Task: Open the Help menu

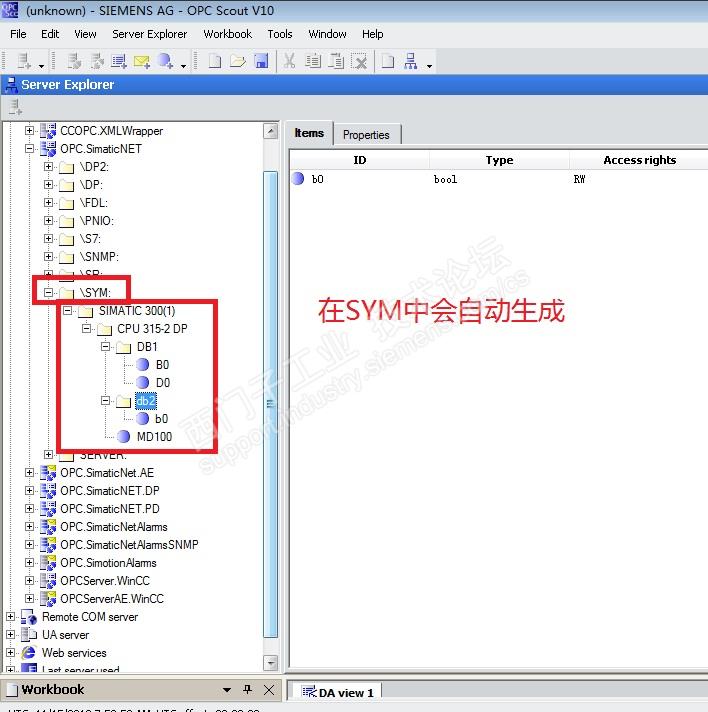Action: (x=372, y=34)
